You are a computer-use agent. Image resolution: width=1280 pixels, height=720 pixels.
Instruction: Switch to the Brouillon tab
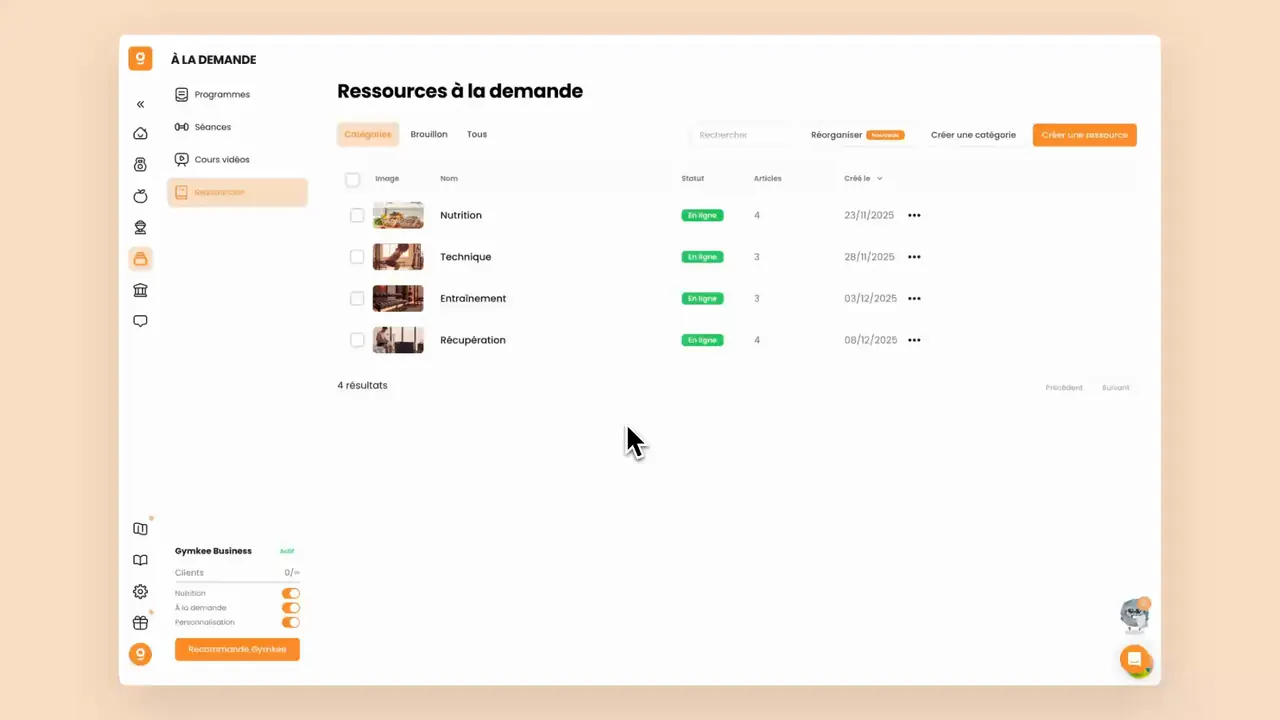(x=429, y=134)
